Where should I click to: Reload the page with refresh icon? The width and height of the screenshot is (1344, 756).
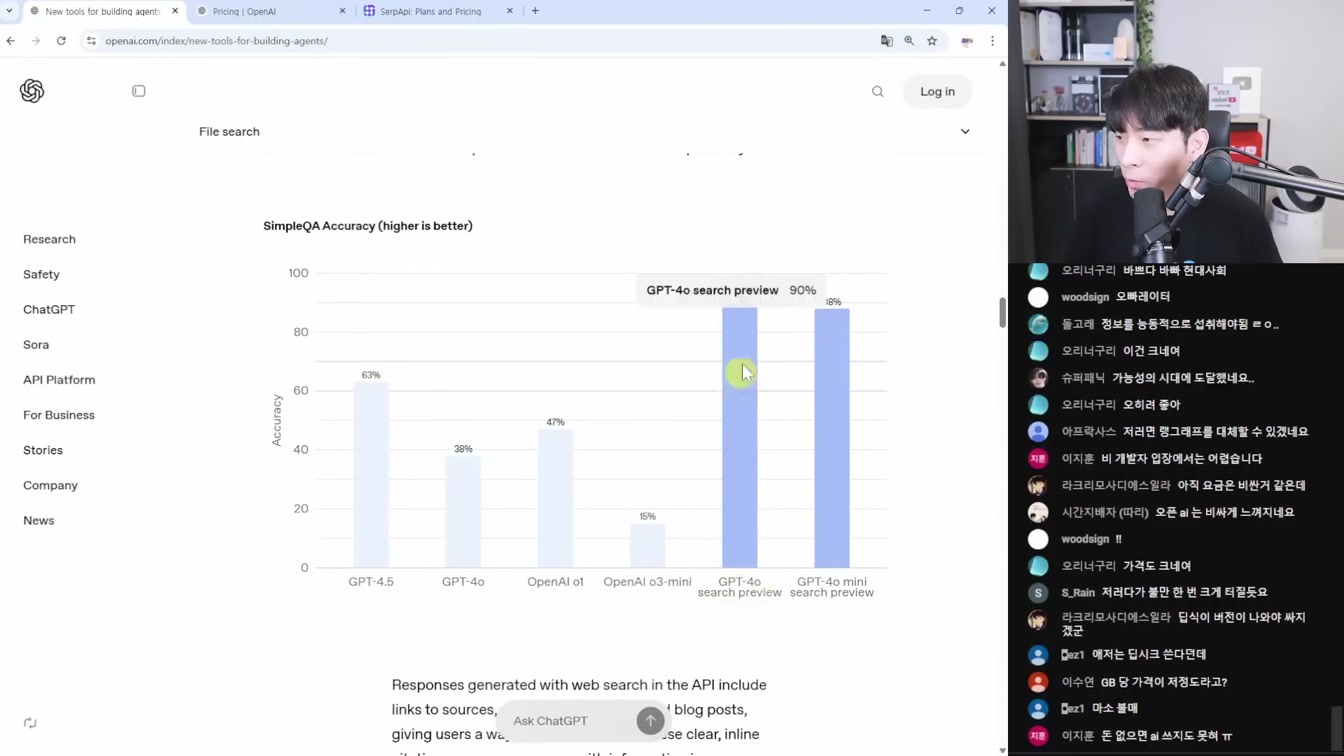pos(61,41)
